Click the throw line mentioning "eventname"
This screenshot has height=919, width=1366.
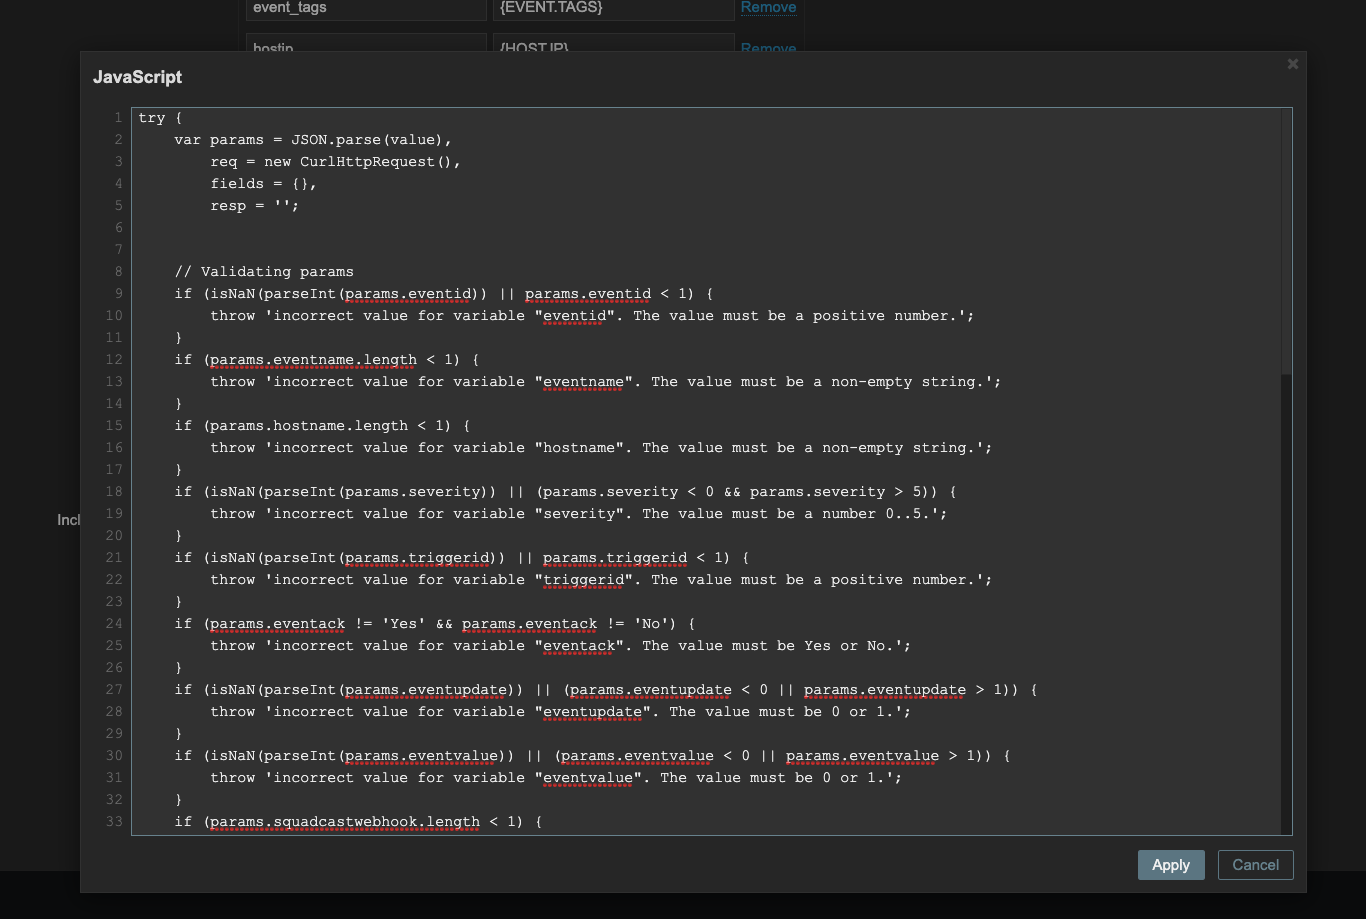(x=605, y=382)
